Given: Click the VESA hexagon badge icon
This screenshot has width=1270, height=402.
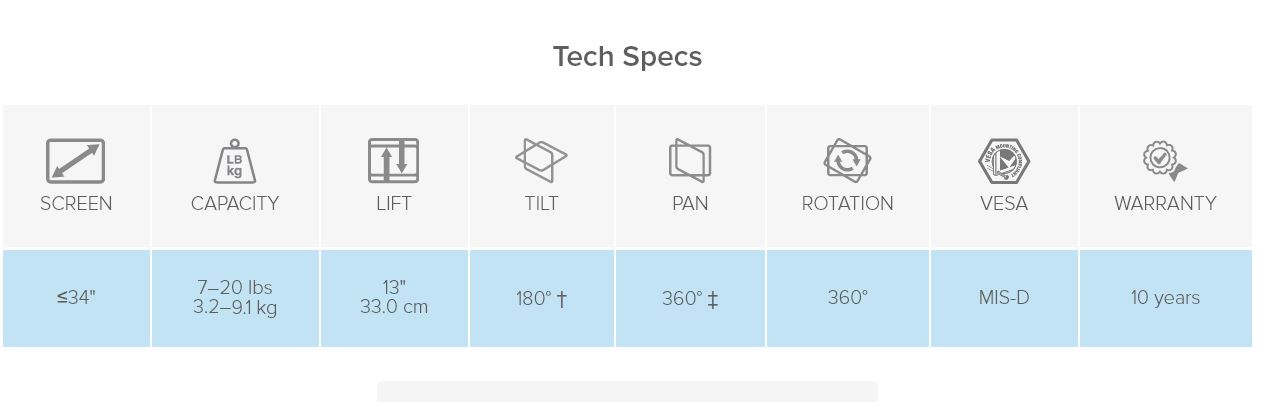Looking at the screenshot, I should pos(1004,160).
